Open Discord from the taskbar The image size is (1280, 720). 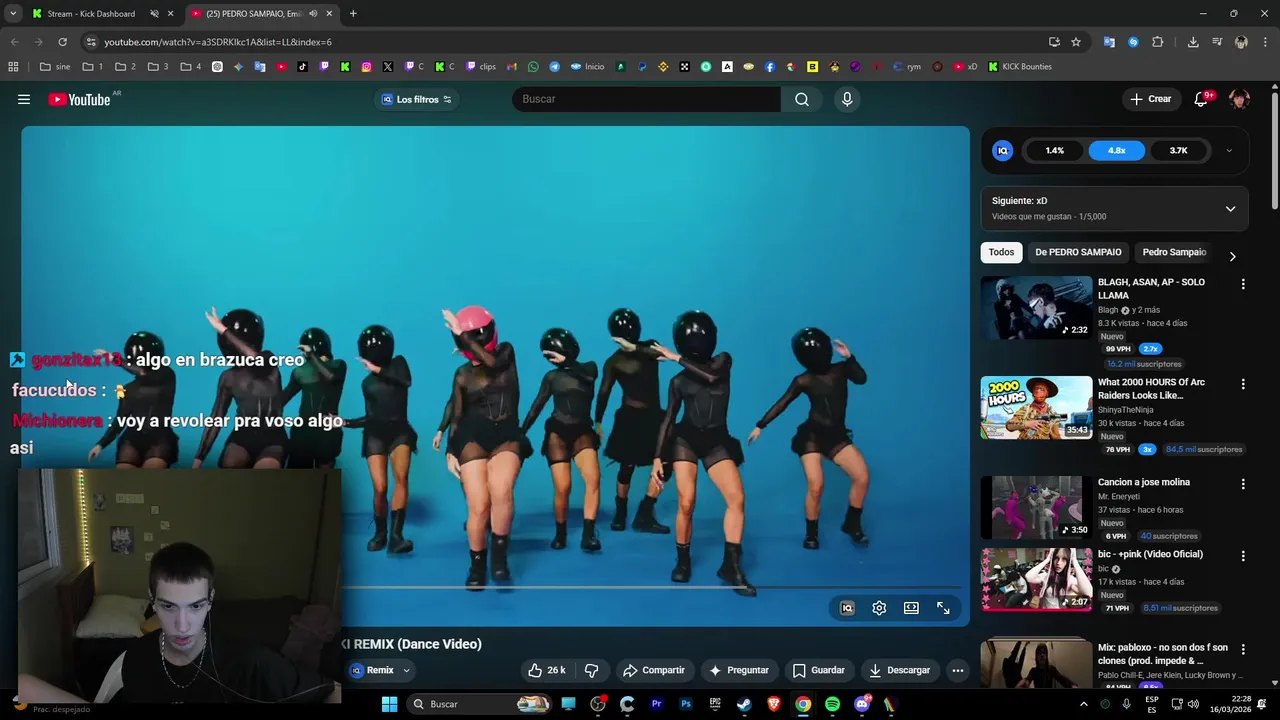[862, 704]
